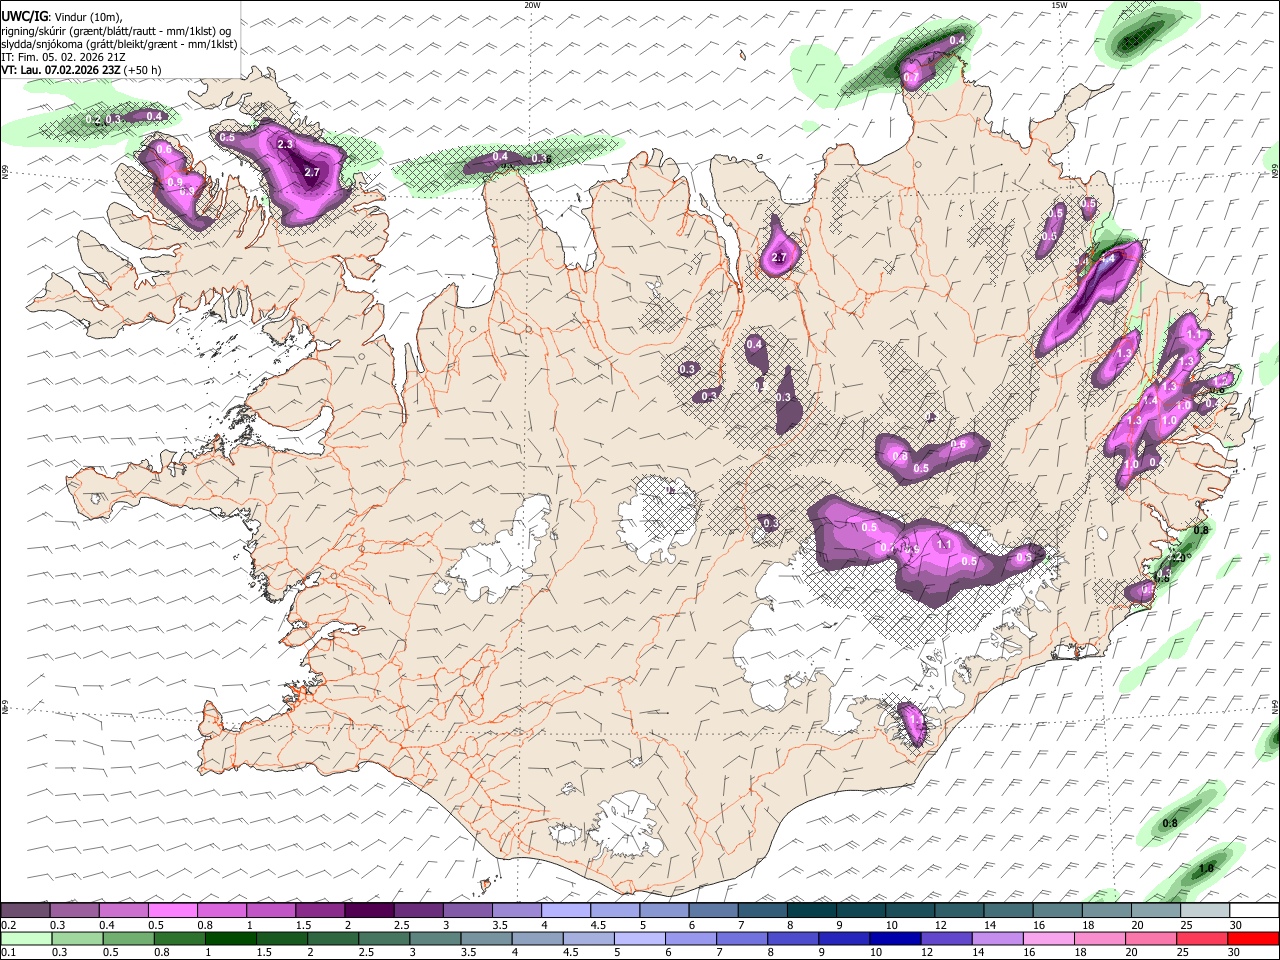The height and width of the screenshot is (960, 1280).
Task: Click the 30 label under the lower legend row
Action: [x=1234, y=952]
